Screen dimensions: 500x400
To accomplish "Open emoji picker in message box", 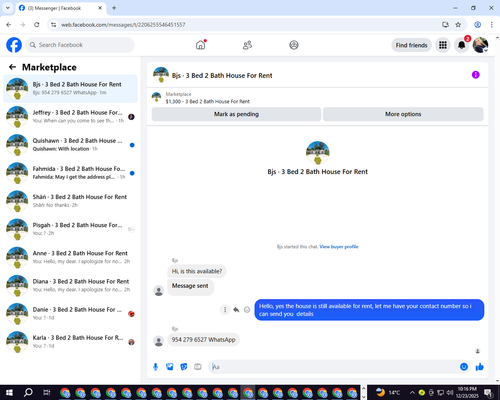I will pyautogui.click(x=464, y=367).
